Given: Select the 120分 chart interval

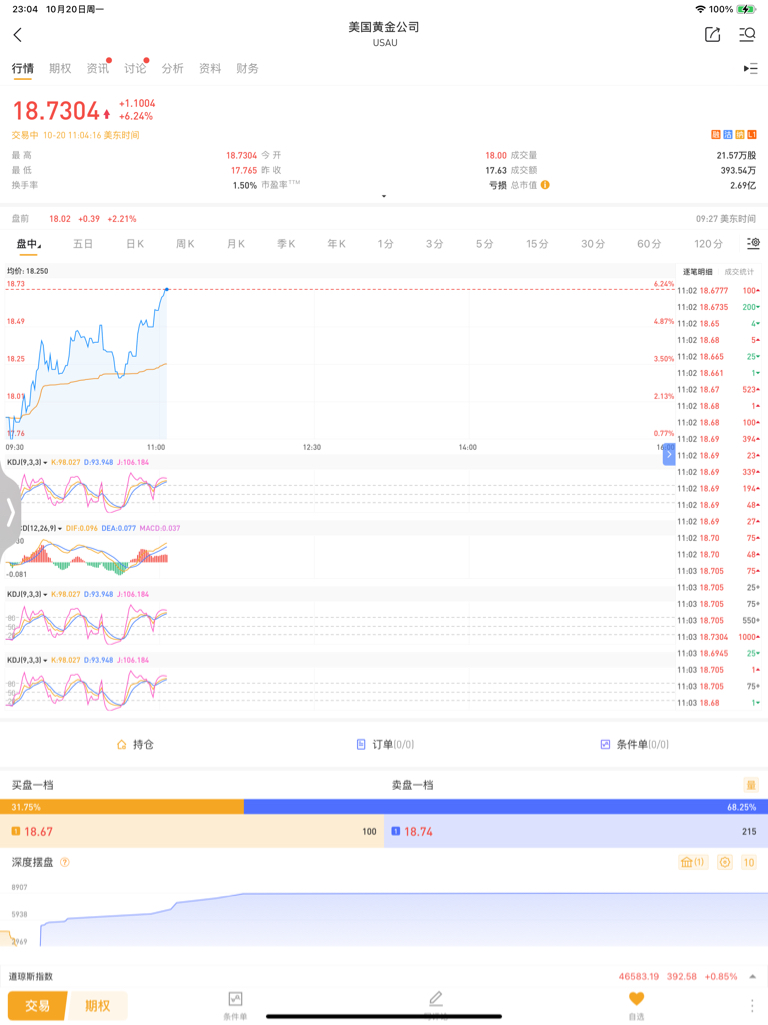Looking at the screenshot, I should pyautogui.click(x=709, y=244).
